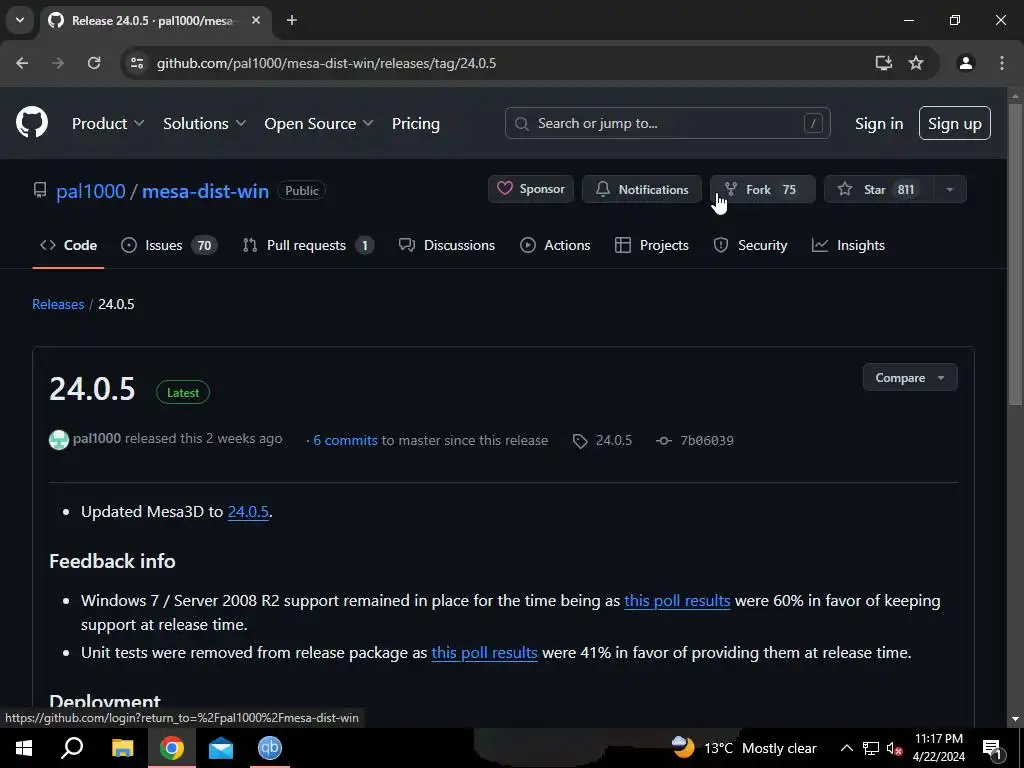Click the Sign up button
The height and width of the screenshot is (768, 1024).
point(954,123)
